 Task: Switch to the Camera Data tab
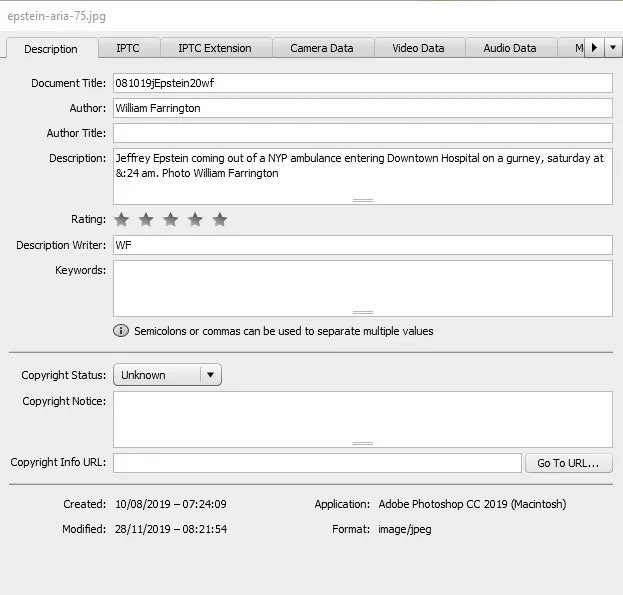pyautogui.click(x=322, y=48)
